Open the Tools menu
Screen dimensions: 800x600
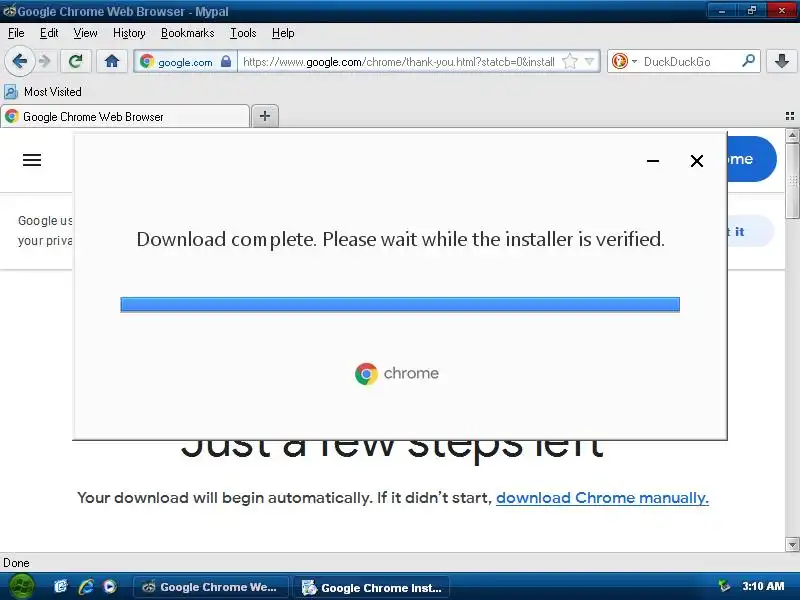(x=243, y=33)
